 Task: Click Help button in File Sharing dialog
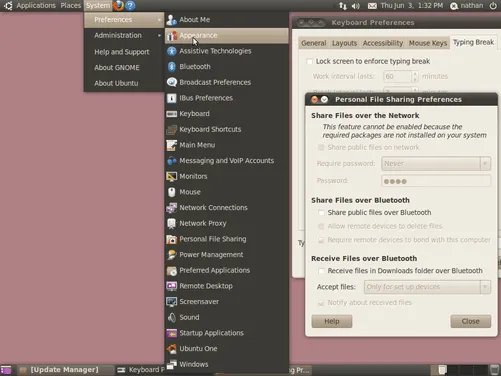click(332, 322)
